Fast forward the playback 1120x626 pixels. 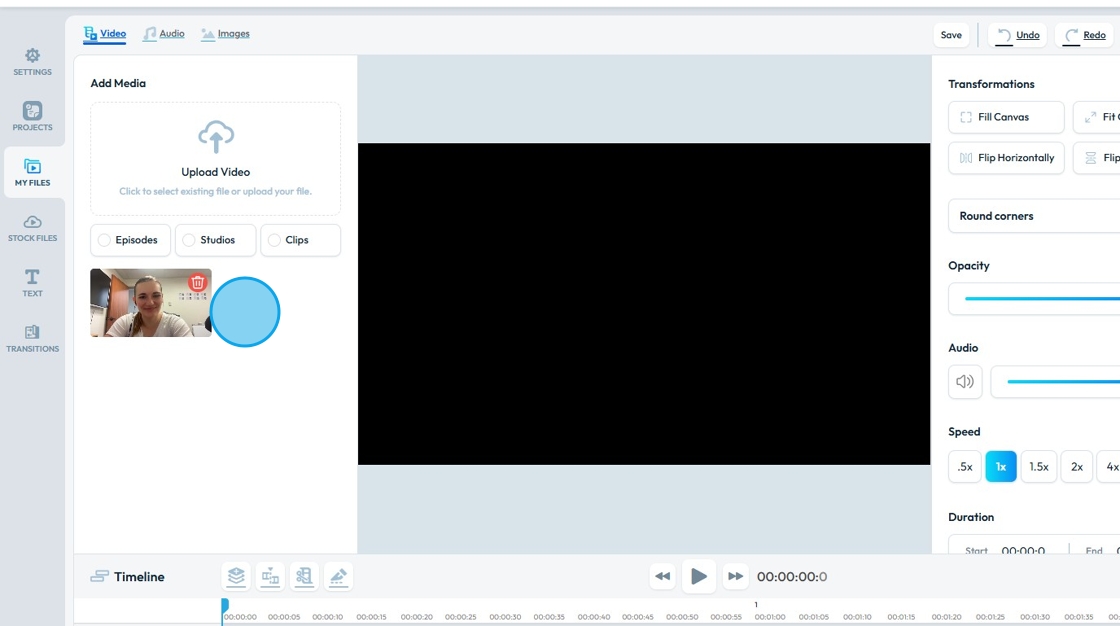click(x=735, y=576)
